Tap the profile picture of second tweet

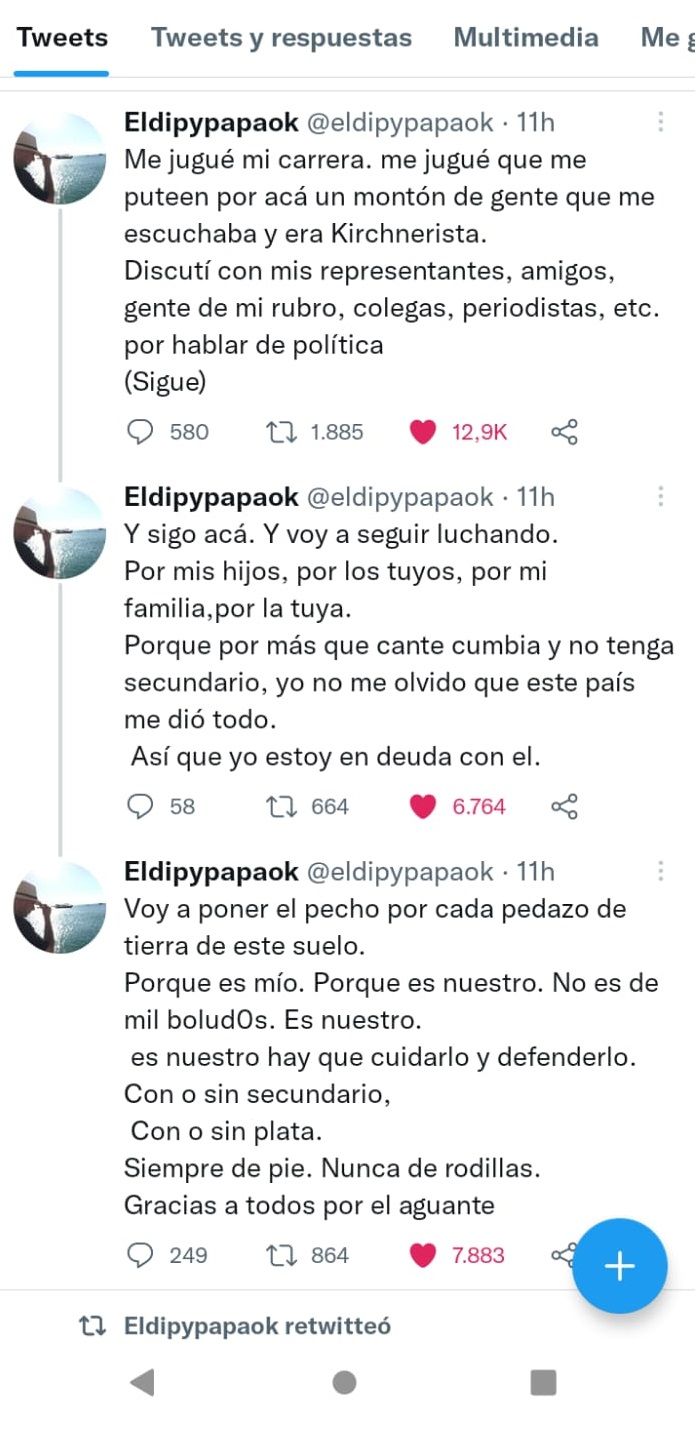point(60,533)
